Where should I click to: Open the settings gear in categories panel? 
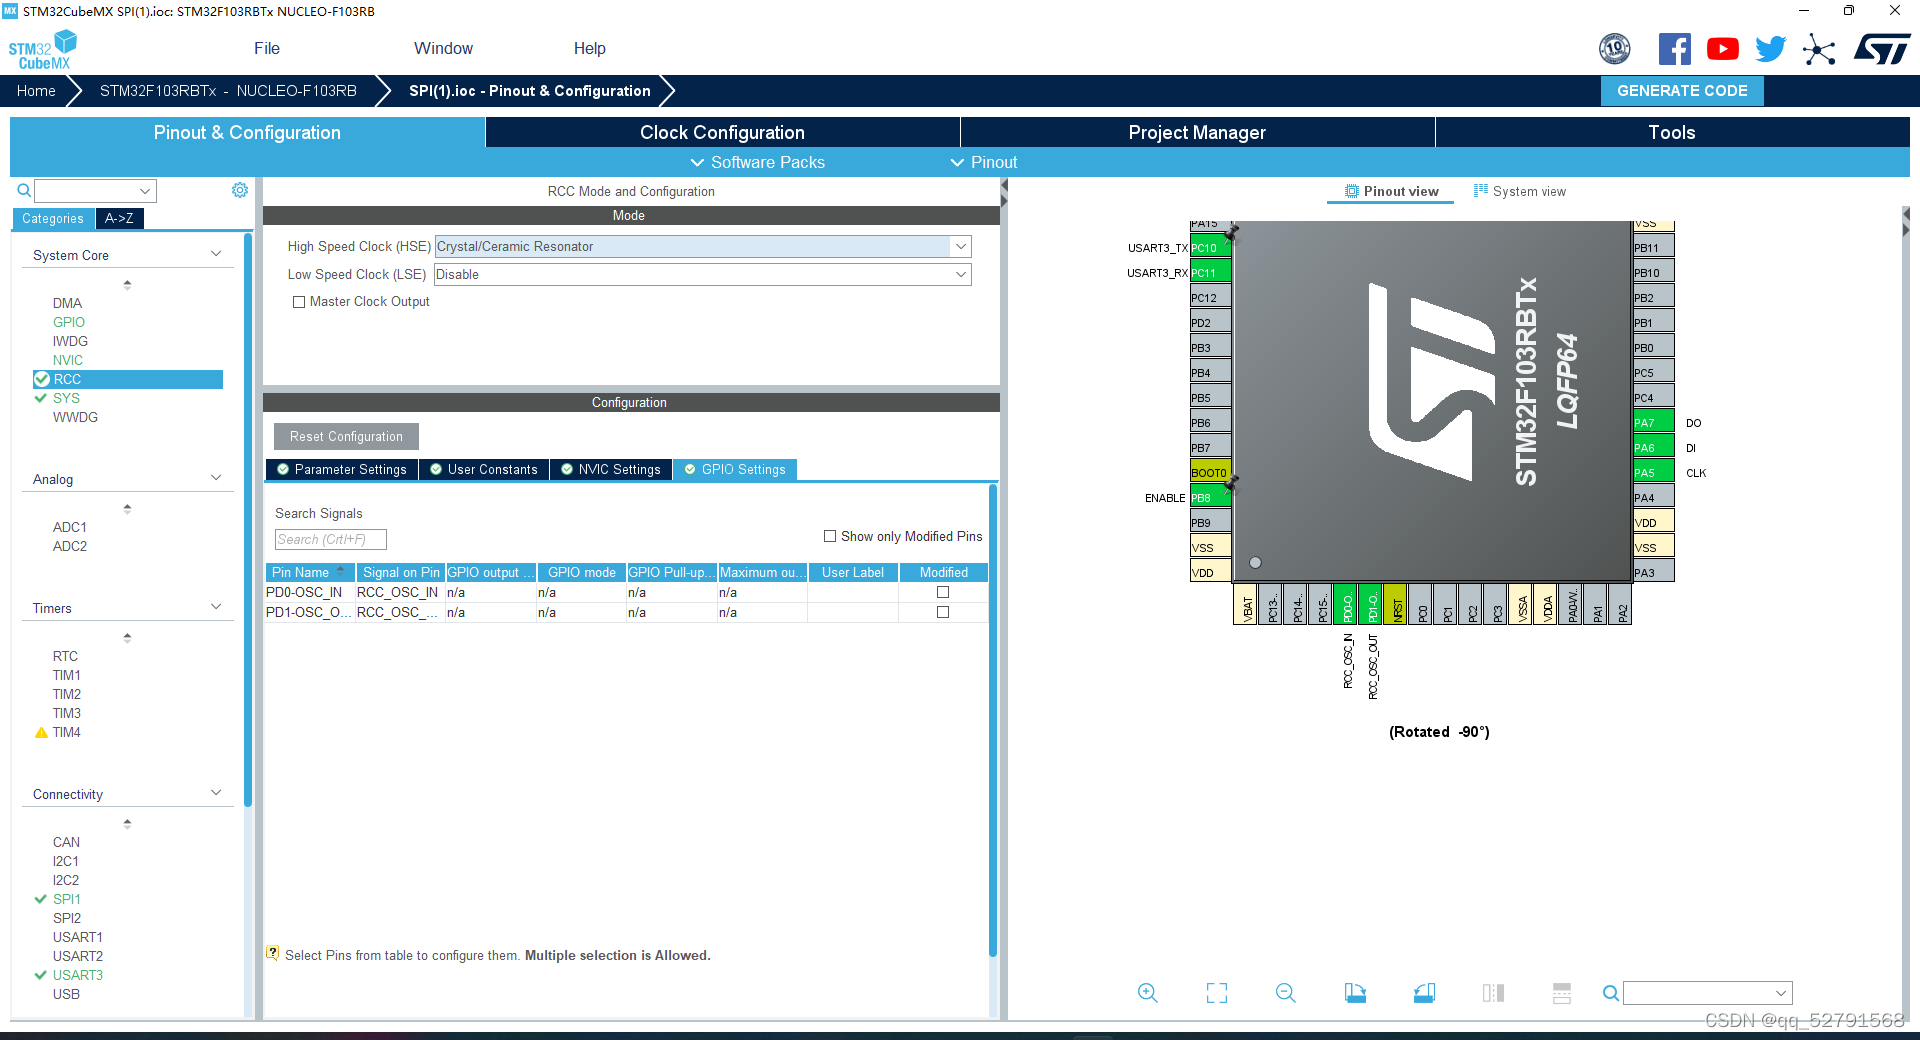coord(240,190)
